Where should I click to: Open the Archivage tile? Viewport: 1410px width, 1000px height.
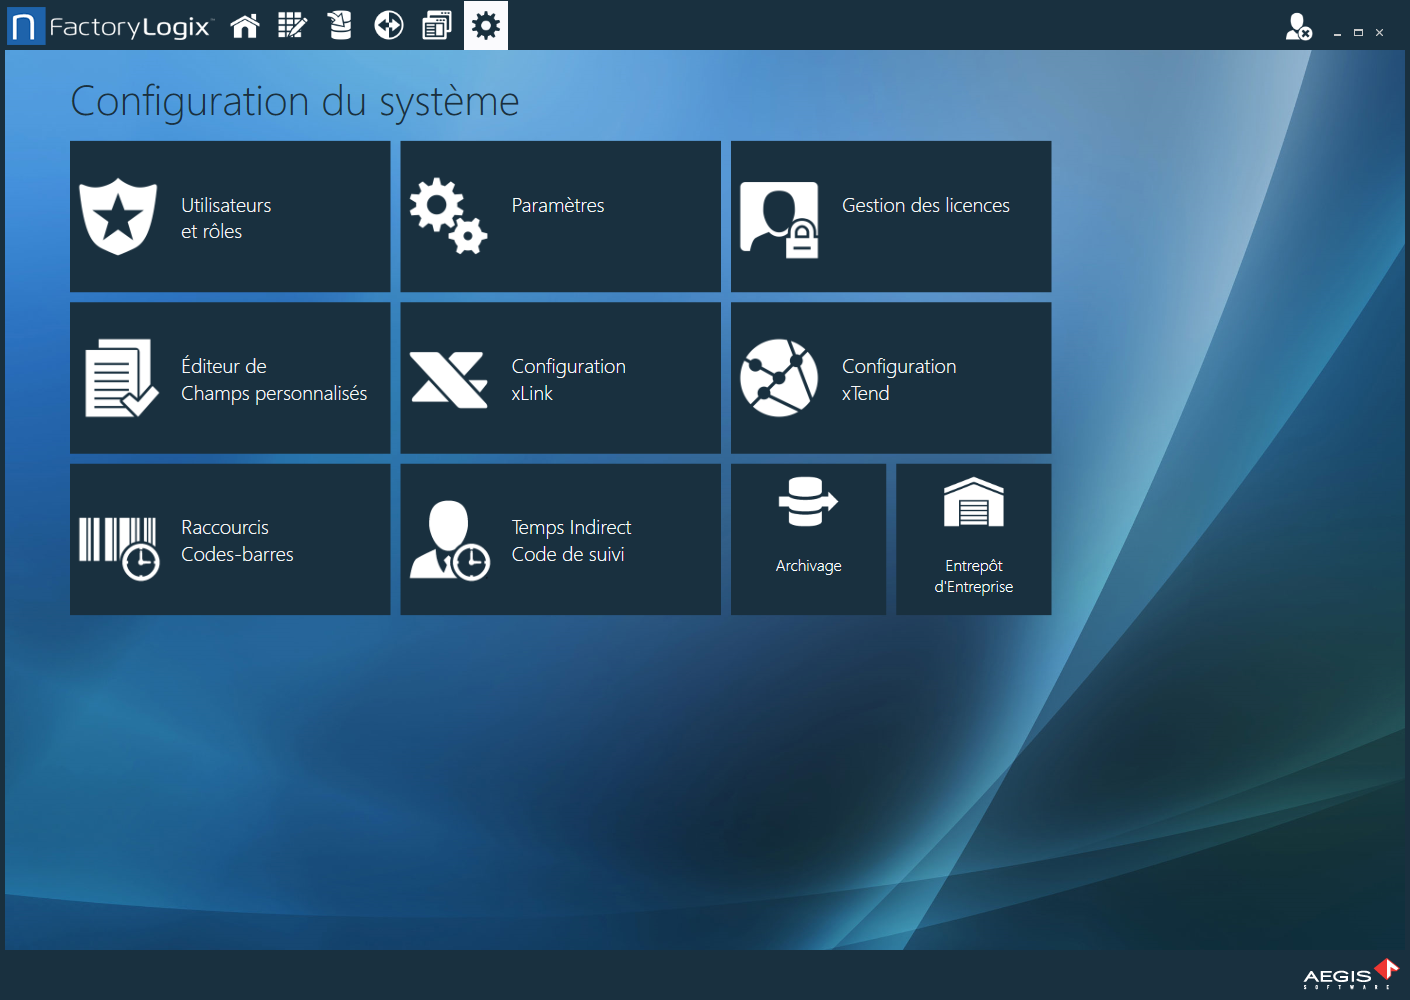(808, 539)
